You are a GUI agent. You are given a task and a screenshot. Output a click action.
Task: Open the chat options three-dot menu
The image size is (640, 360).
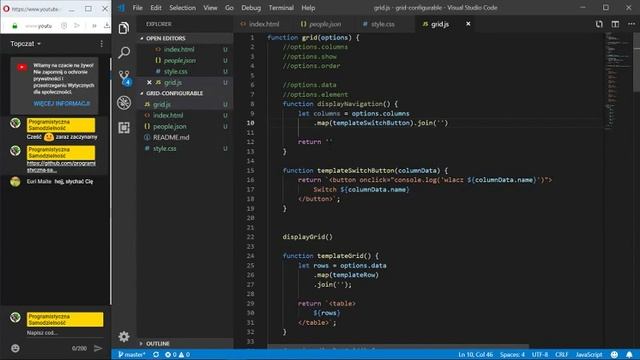[x=101, y=44]
